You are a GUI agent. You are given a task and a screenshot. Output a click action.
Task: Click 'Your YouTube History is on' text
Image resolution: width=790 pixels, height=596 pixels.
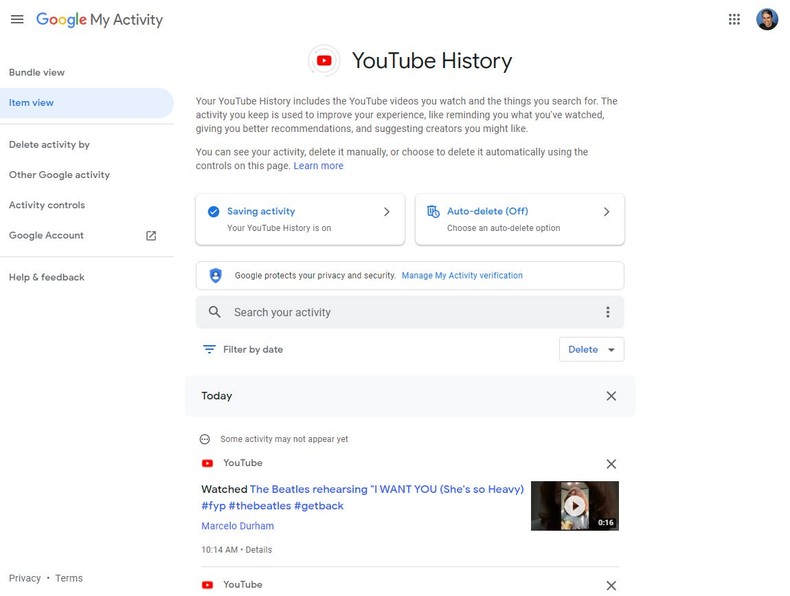[x=279, y=228]
